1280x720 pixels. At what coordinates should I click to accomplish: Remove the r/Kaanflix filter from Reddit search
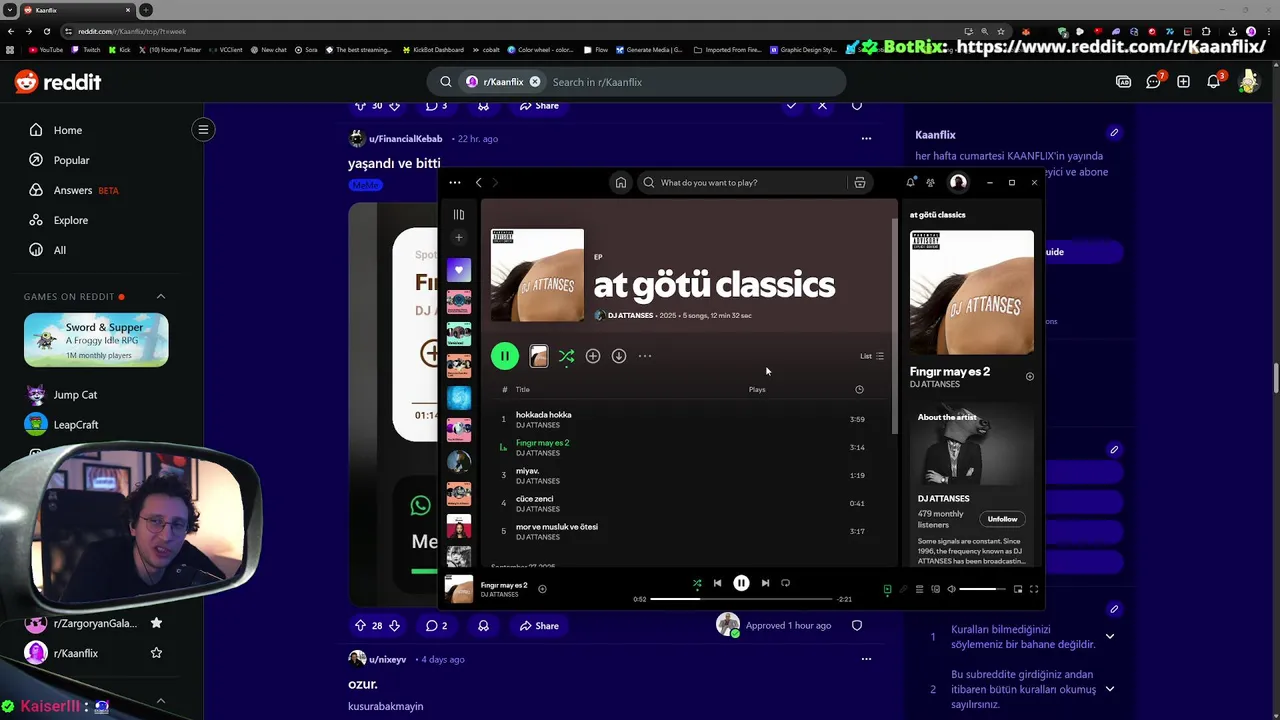(535, 82)
